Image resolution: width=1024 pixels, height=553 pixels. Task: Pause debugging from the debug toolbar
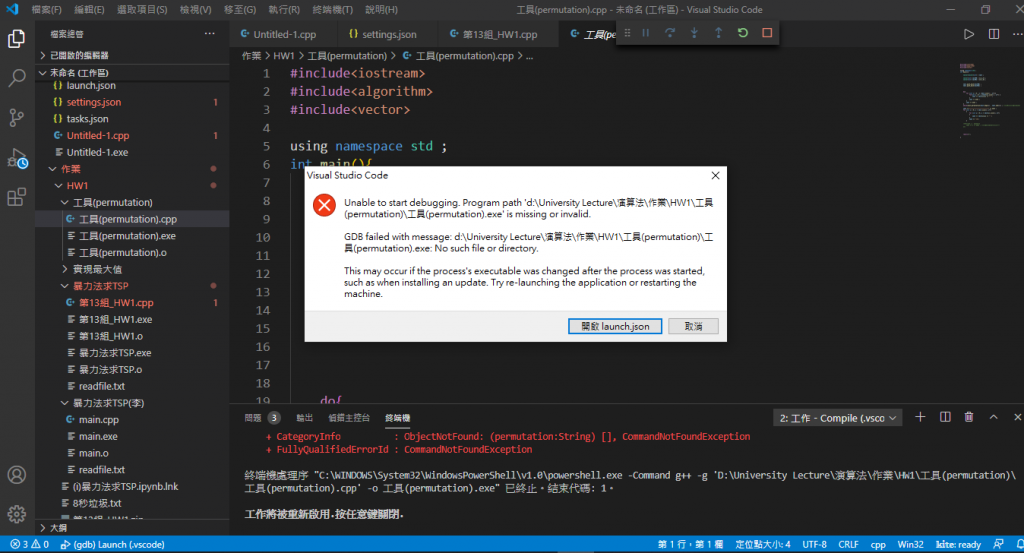click(x=645, y=33)
